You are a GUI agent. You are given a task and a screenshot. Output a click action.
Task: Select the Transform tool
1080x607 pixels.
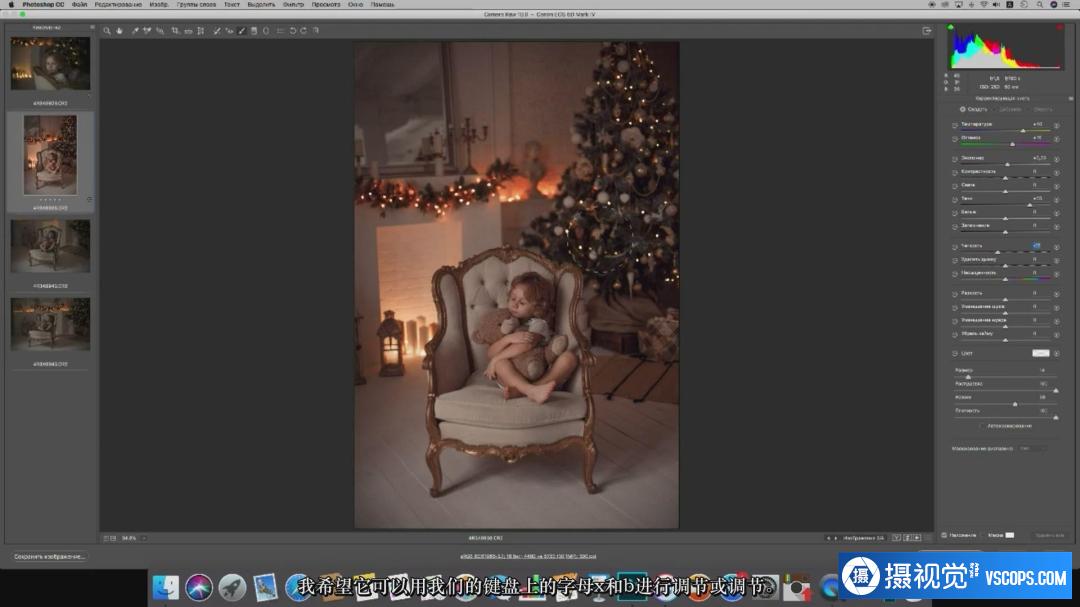coord(200,31)
